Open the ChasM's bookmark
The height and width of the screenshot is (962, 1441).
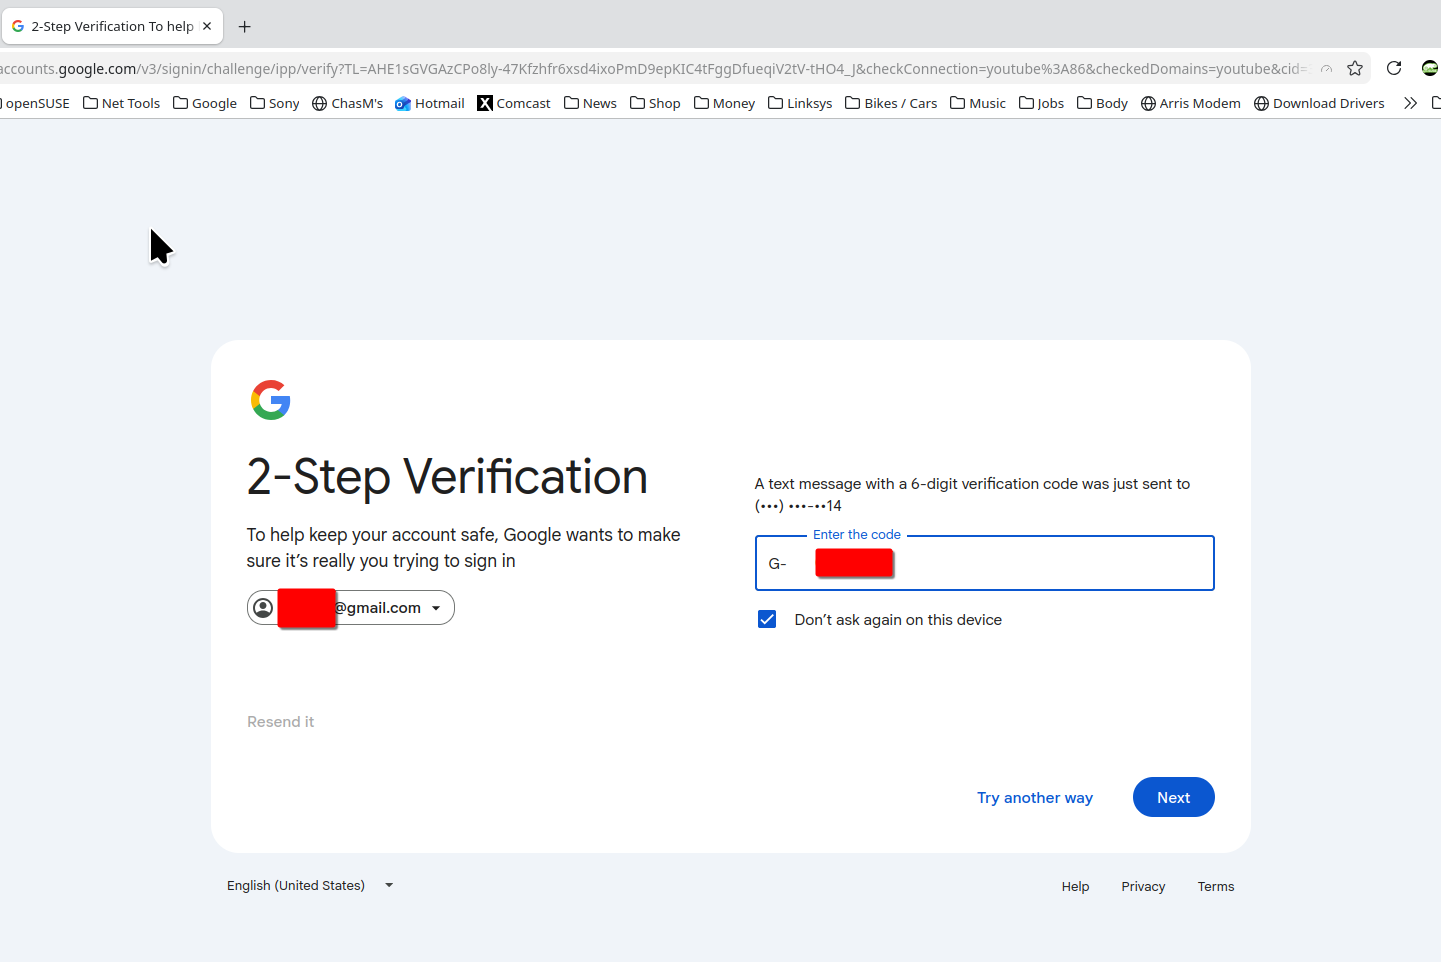[x=348, y=103]
